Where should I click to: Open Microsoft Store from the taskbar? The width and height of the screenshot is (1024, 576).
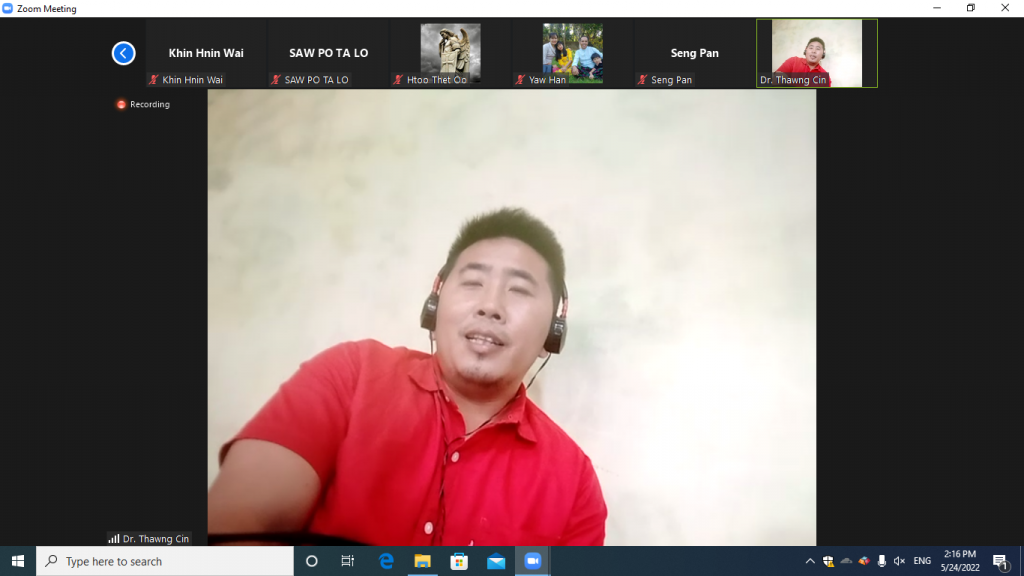coord(459,561)
